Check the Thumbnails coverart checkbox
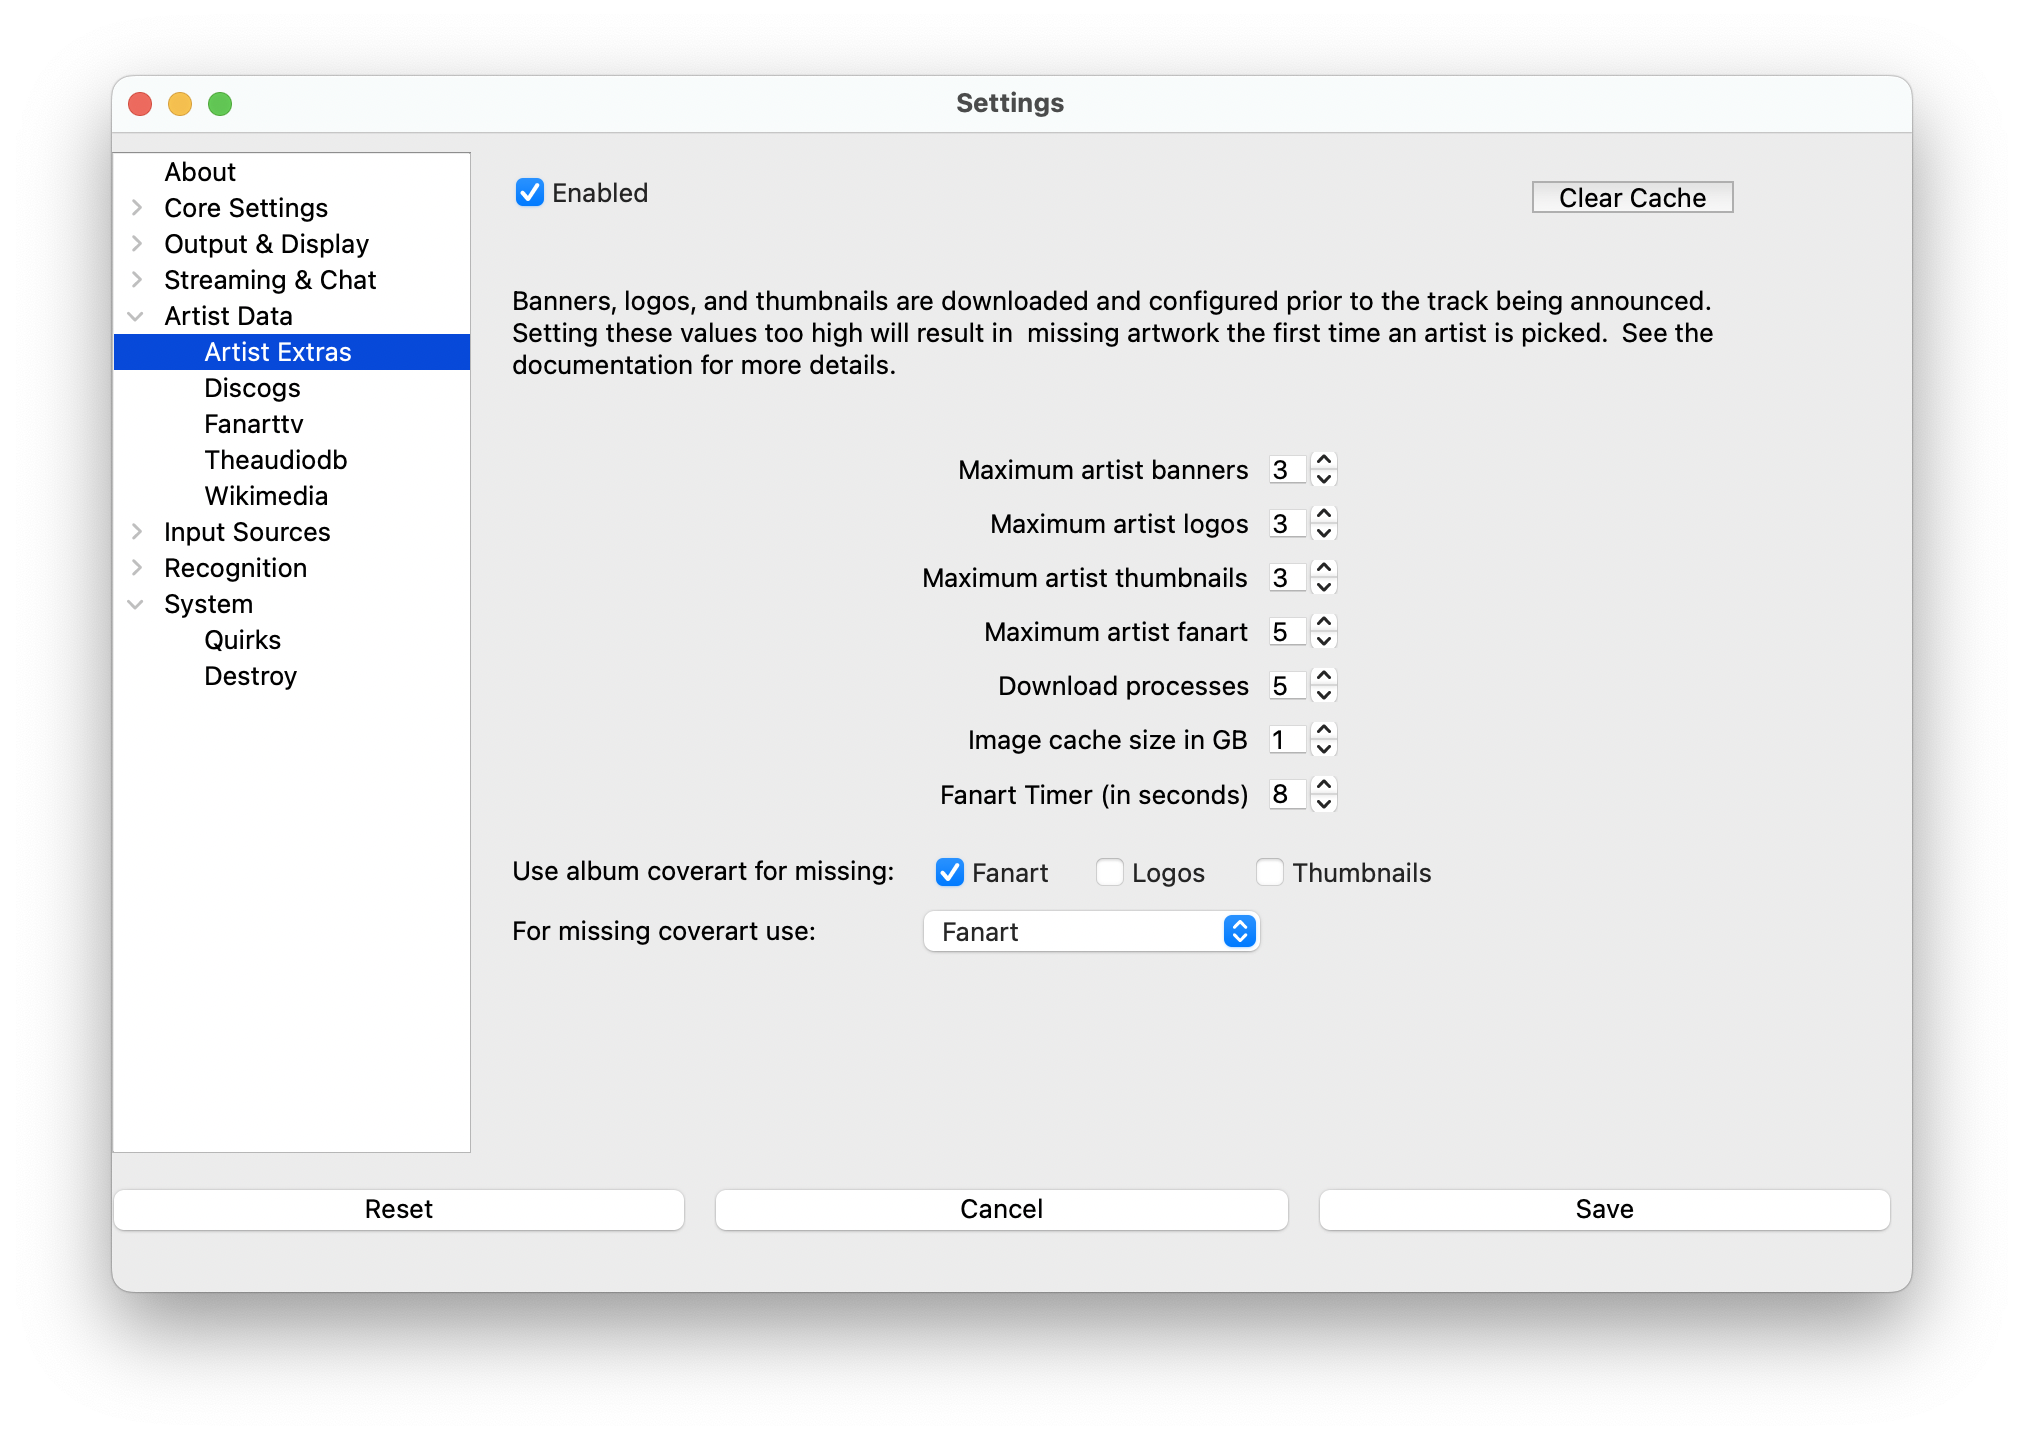Screen dimensions: 2024x1440 click(1270, 872)
